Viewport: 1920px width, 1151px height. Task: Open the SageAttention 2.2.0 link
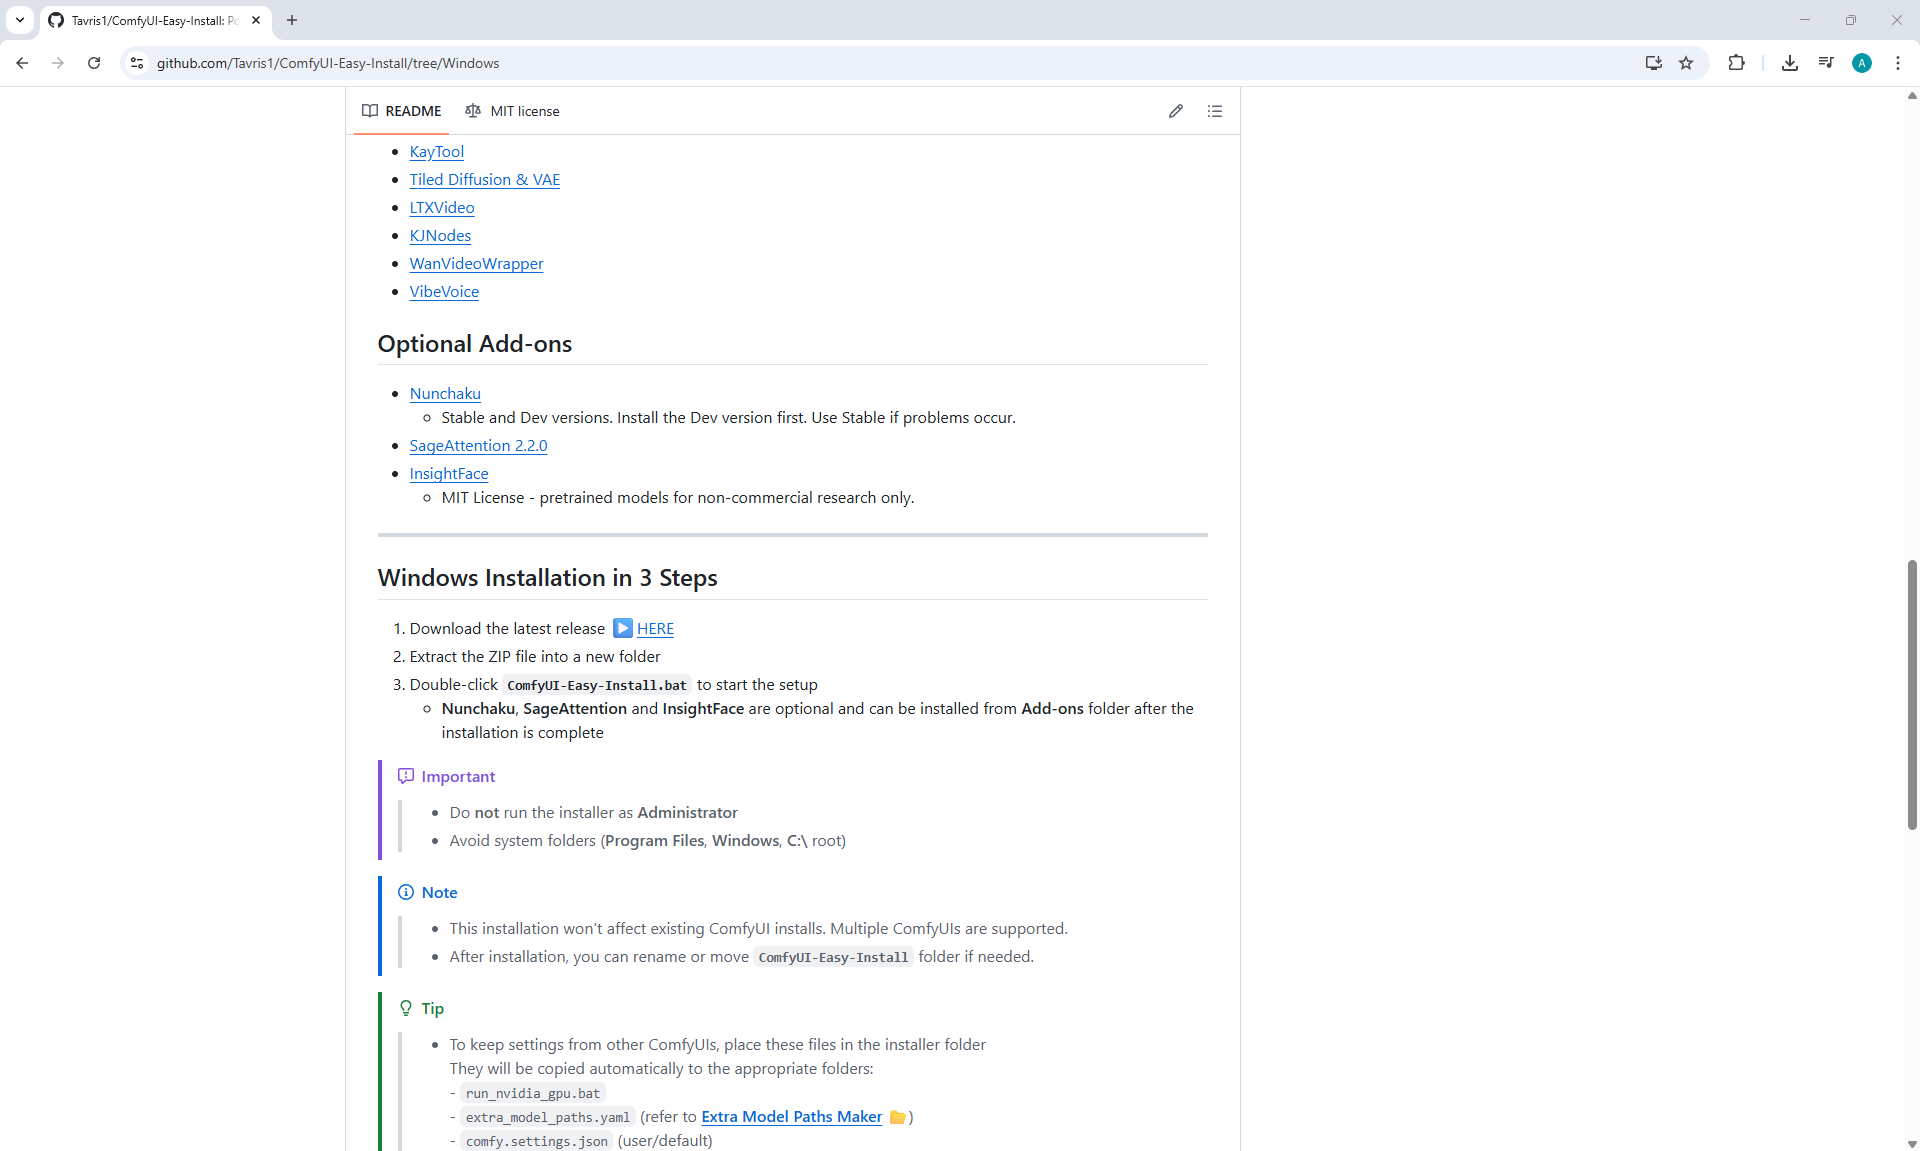coord(478,446)
